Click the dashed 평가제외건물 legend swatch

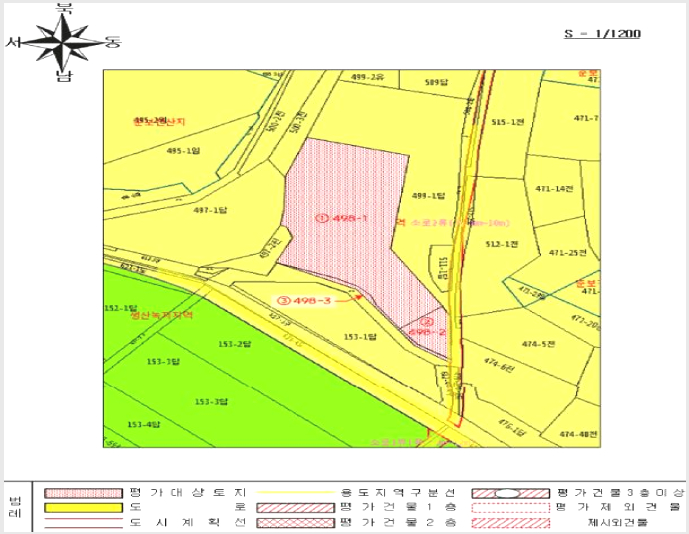tap(511, 508)
